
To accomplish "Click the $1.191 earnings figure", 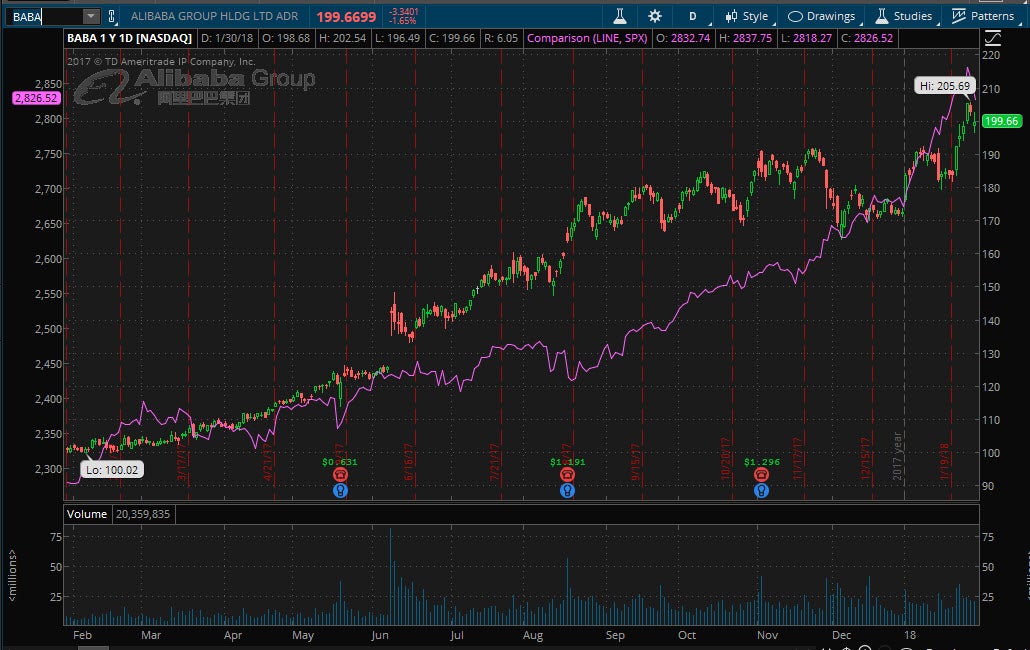I will pos(568,462).
